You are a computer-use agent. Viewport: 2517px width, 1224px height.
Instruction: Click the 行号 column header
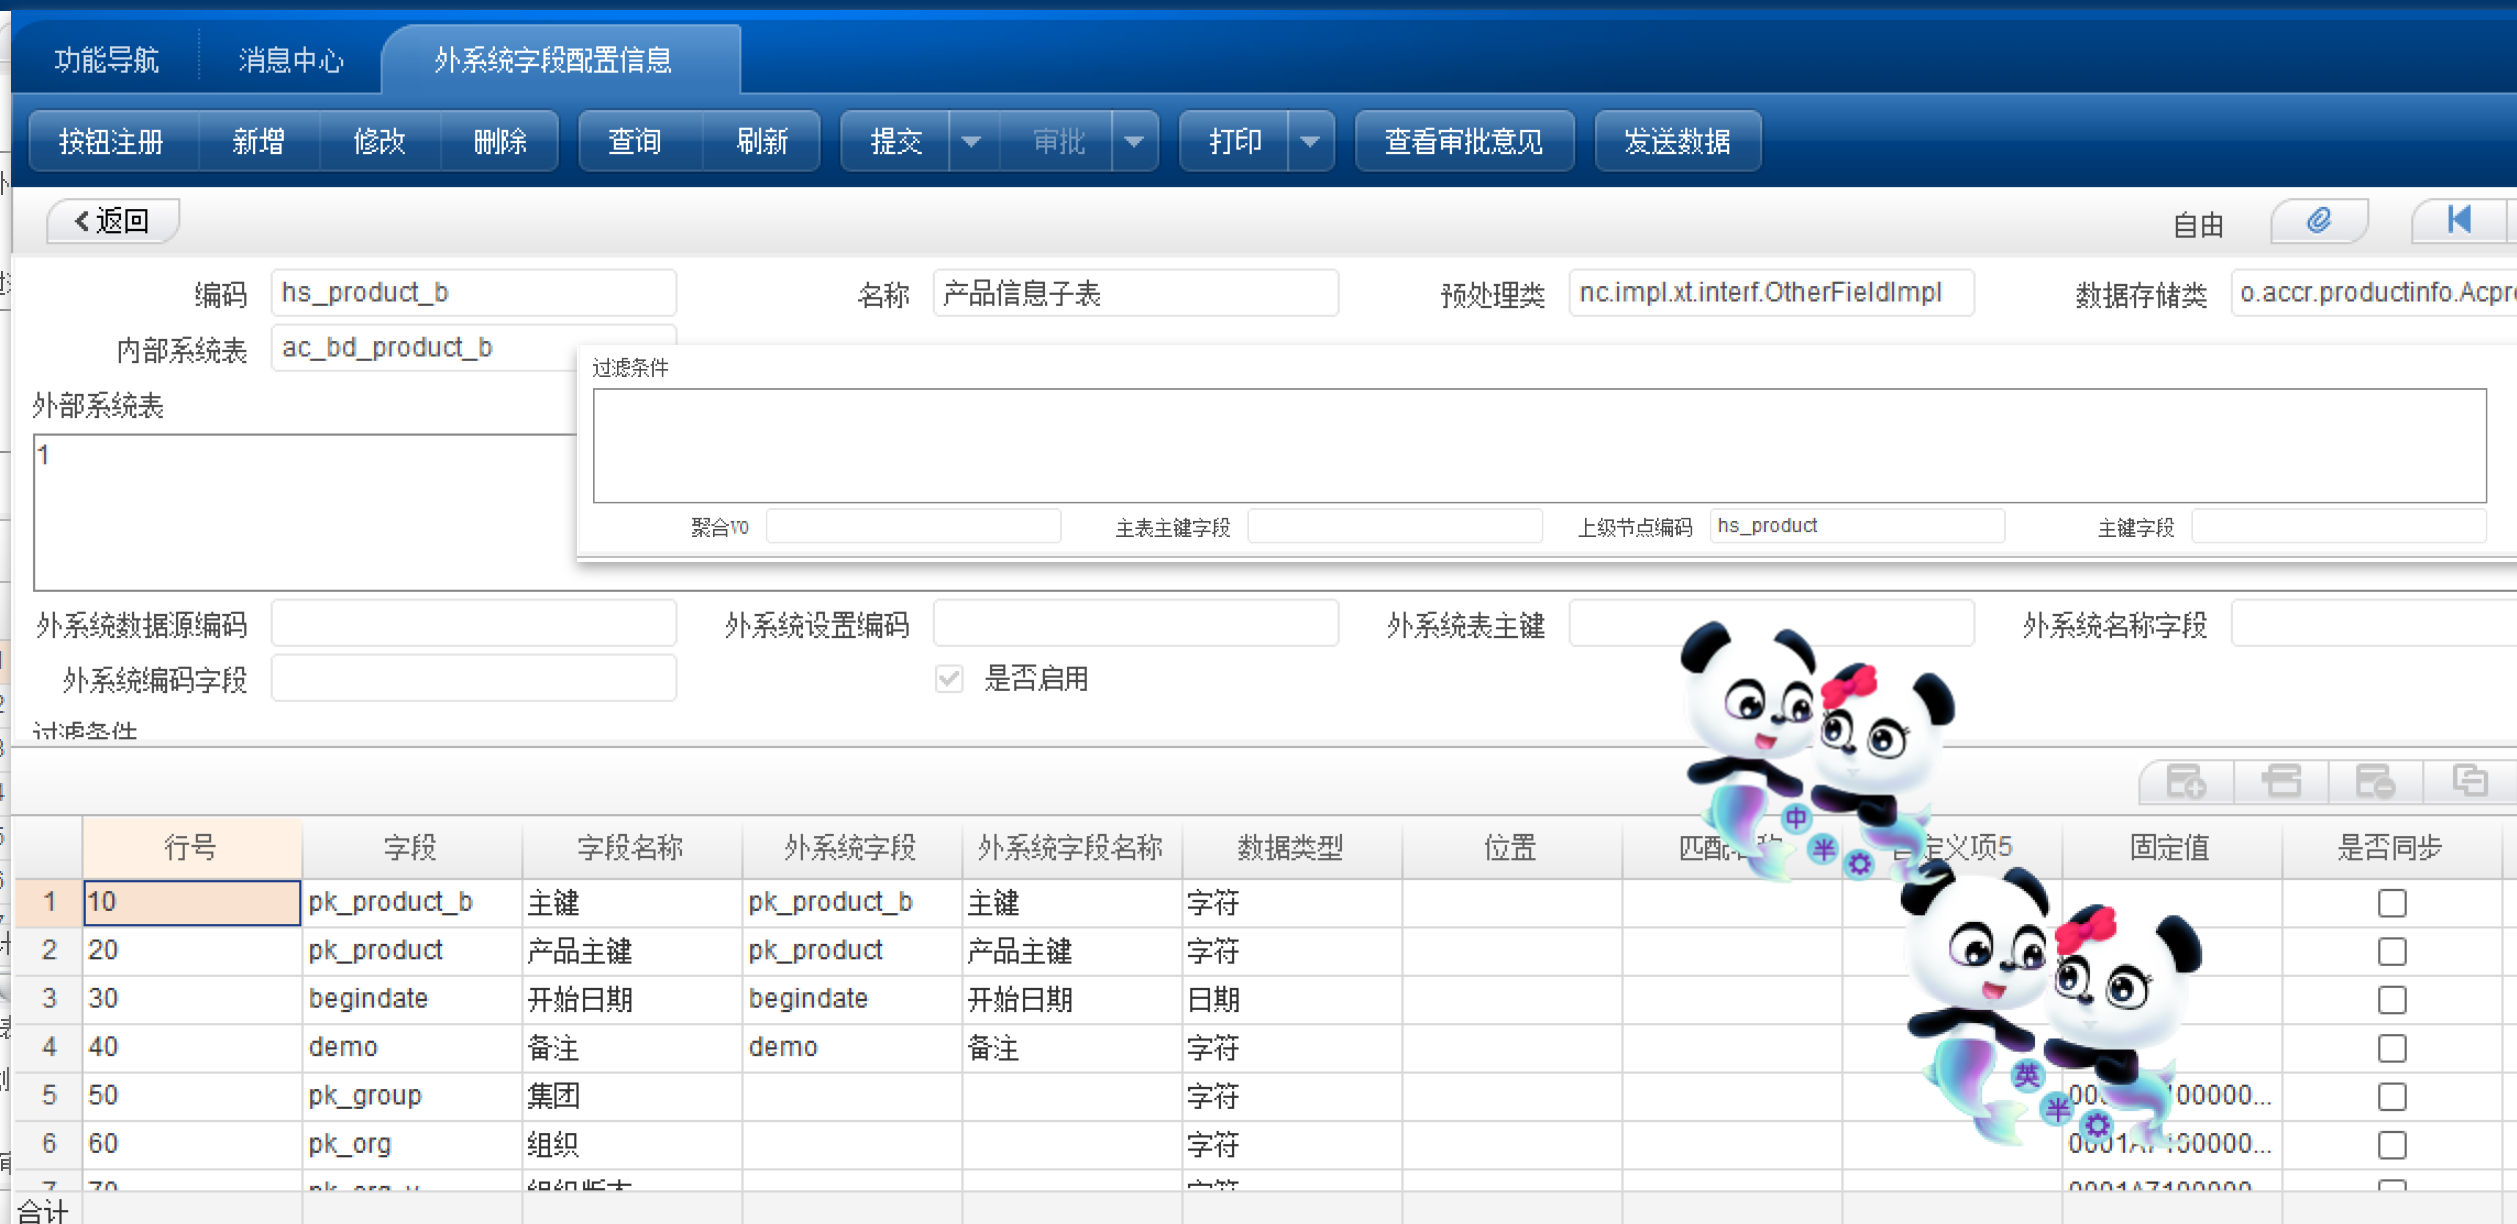pos(191,848)
